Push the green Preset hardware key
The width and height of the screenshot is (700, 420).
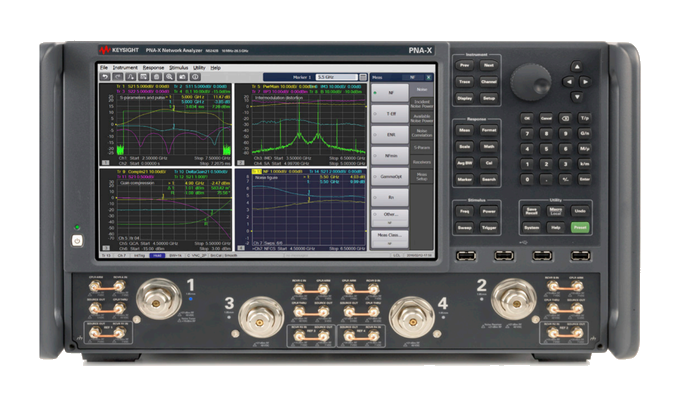click(x=580, y=228)
